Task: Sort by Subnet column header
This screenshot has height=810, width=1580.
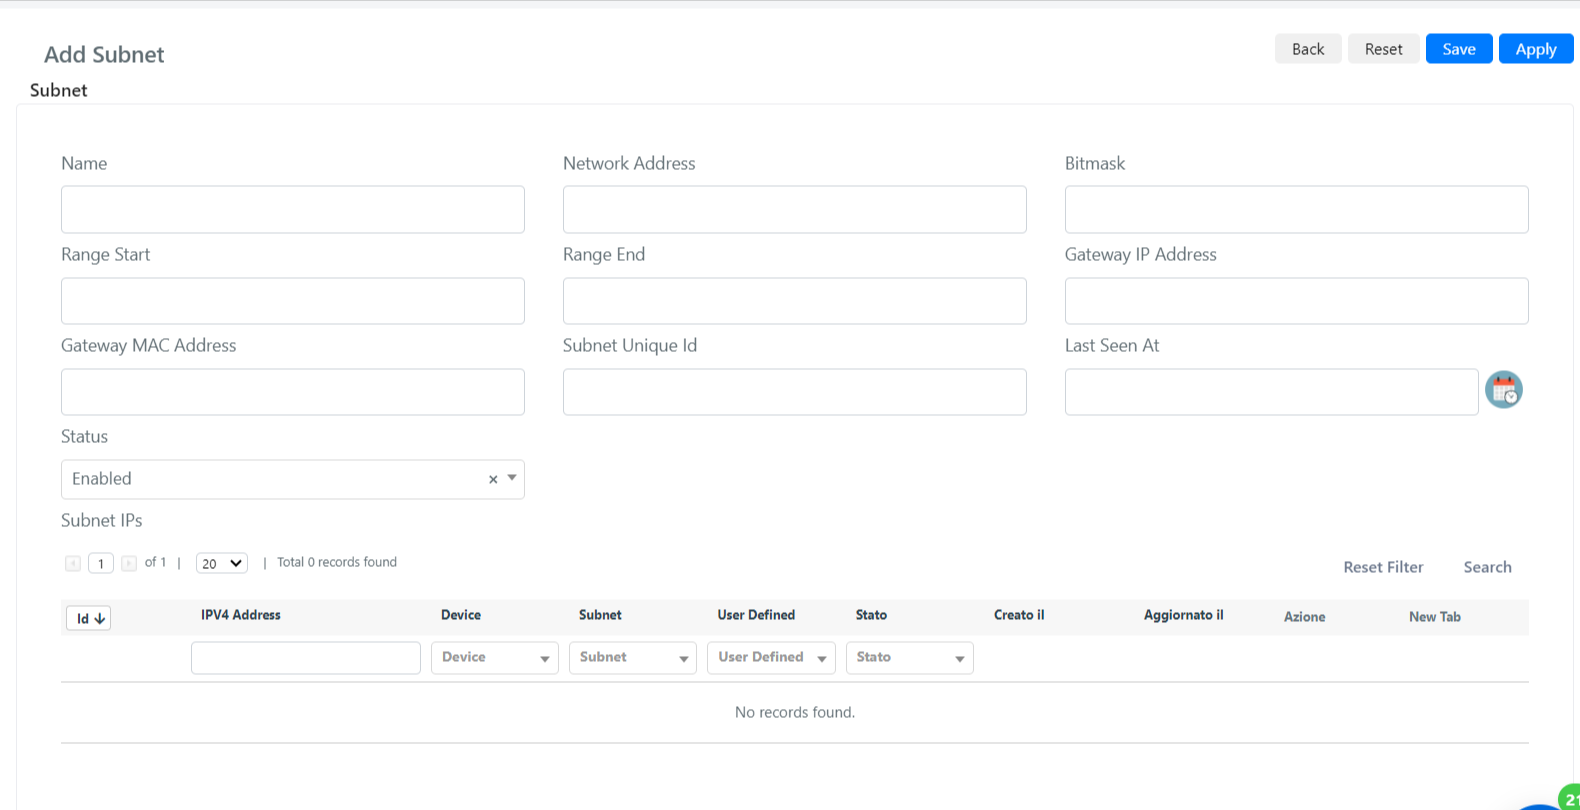Action: click(600, 615)
